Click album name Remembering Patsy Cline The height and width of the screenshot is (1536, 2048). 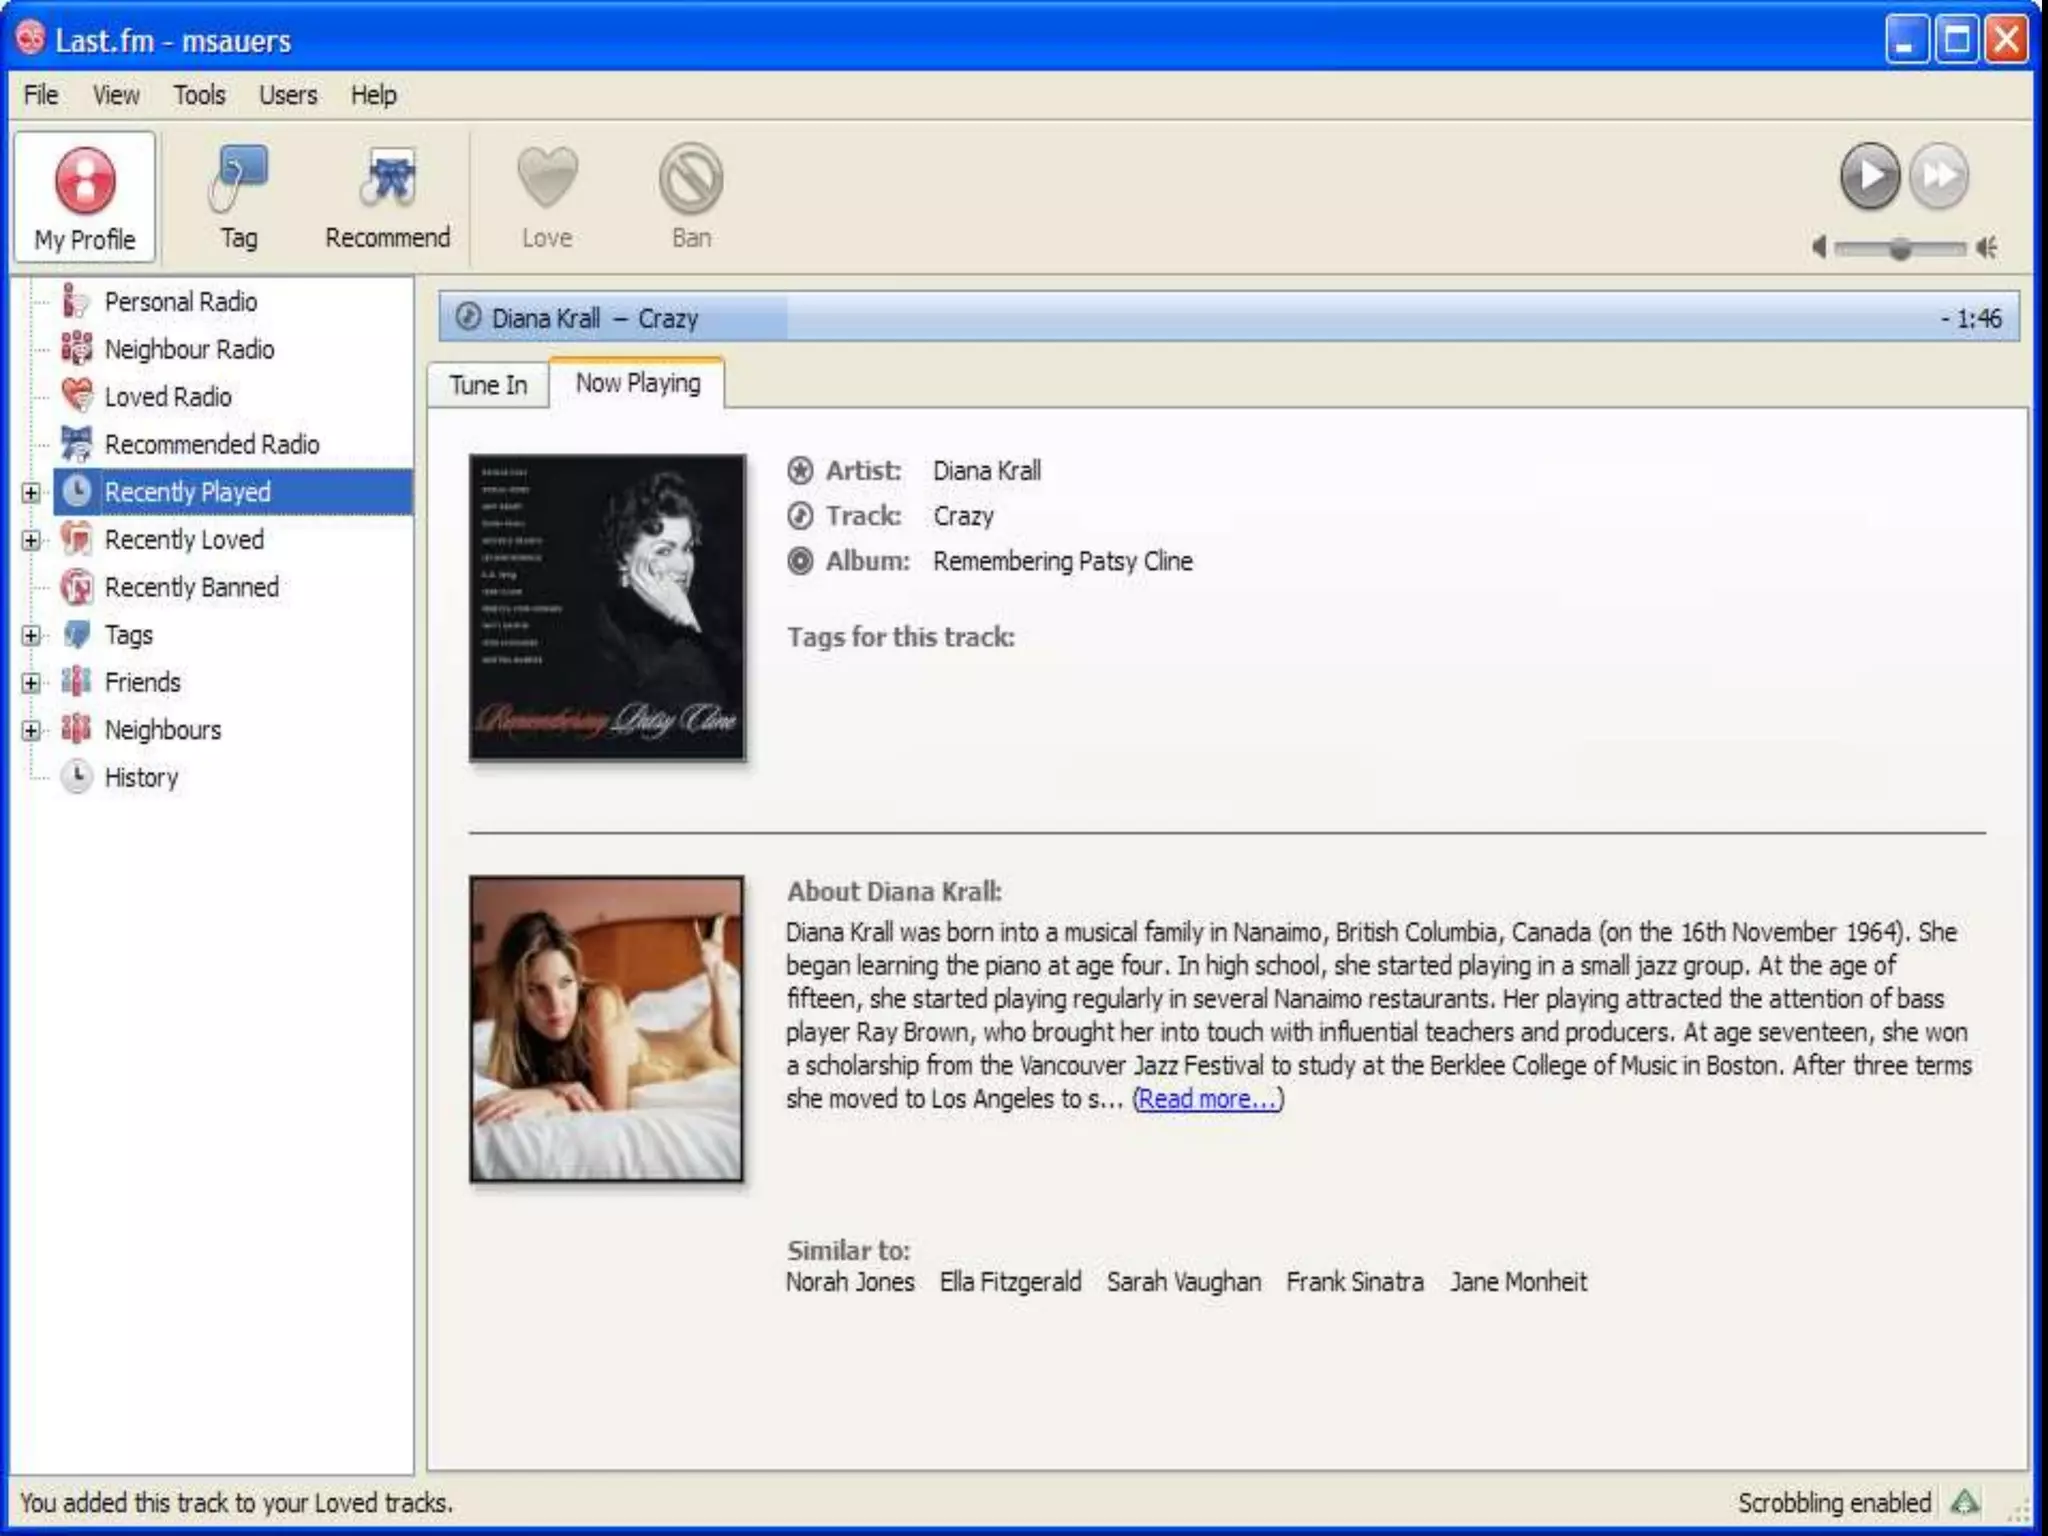point(1063,561)
